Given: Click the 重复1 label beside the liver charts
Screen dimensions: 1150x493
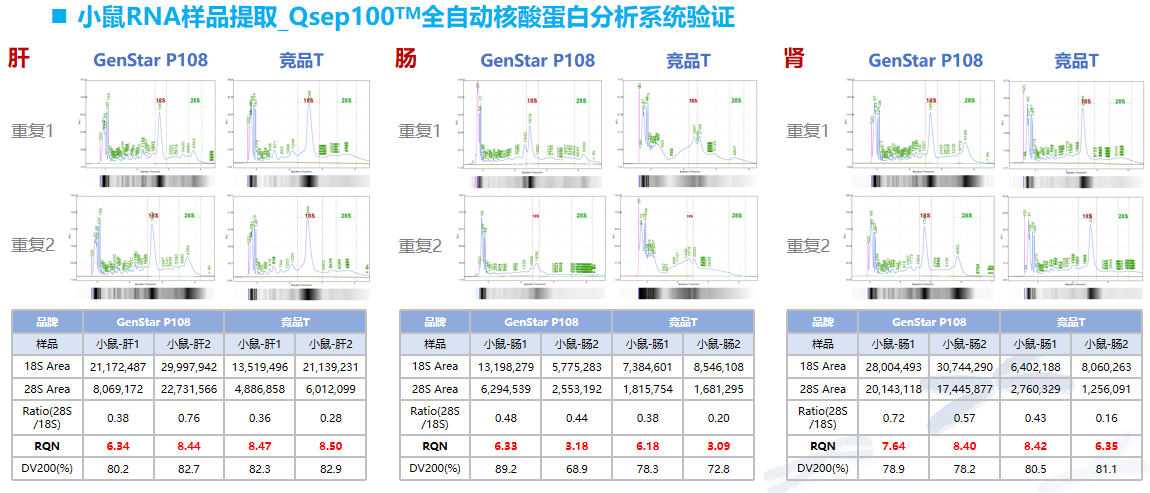Looking at the screenshot, I should click(x=34, y=131).
